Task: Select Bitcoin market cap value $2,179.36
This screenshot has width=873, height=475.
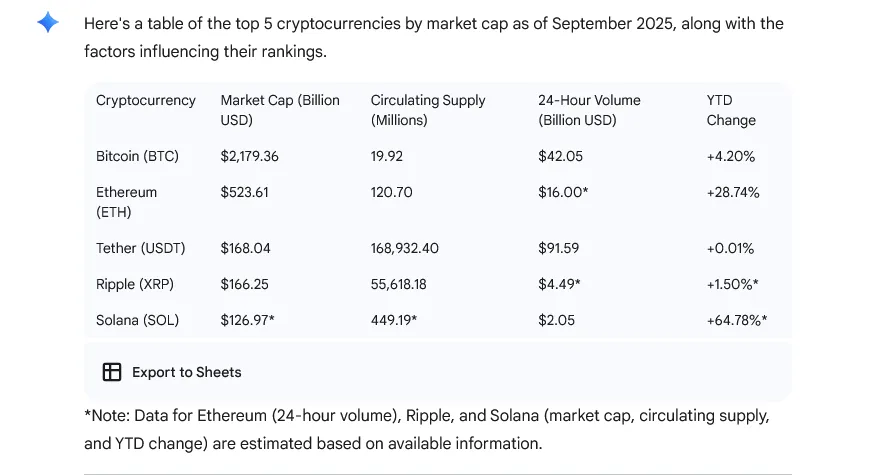Action: click(249, 156)
